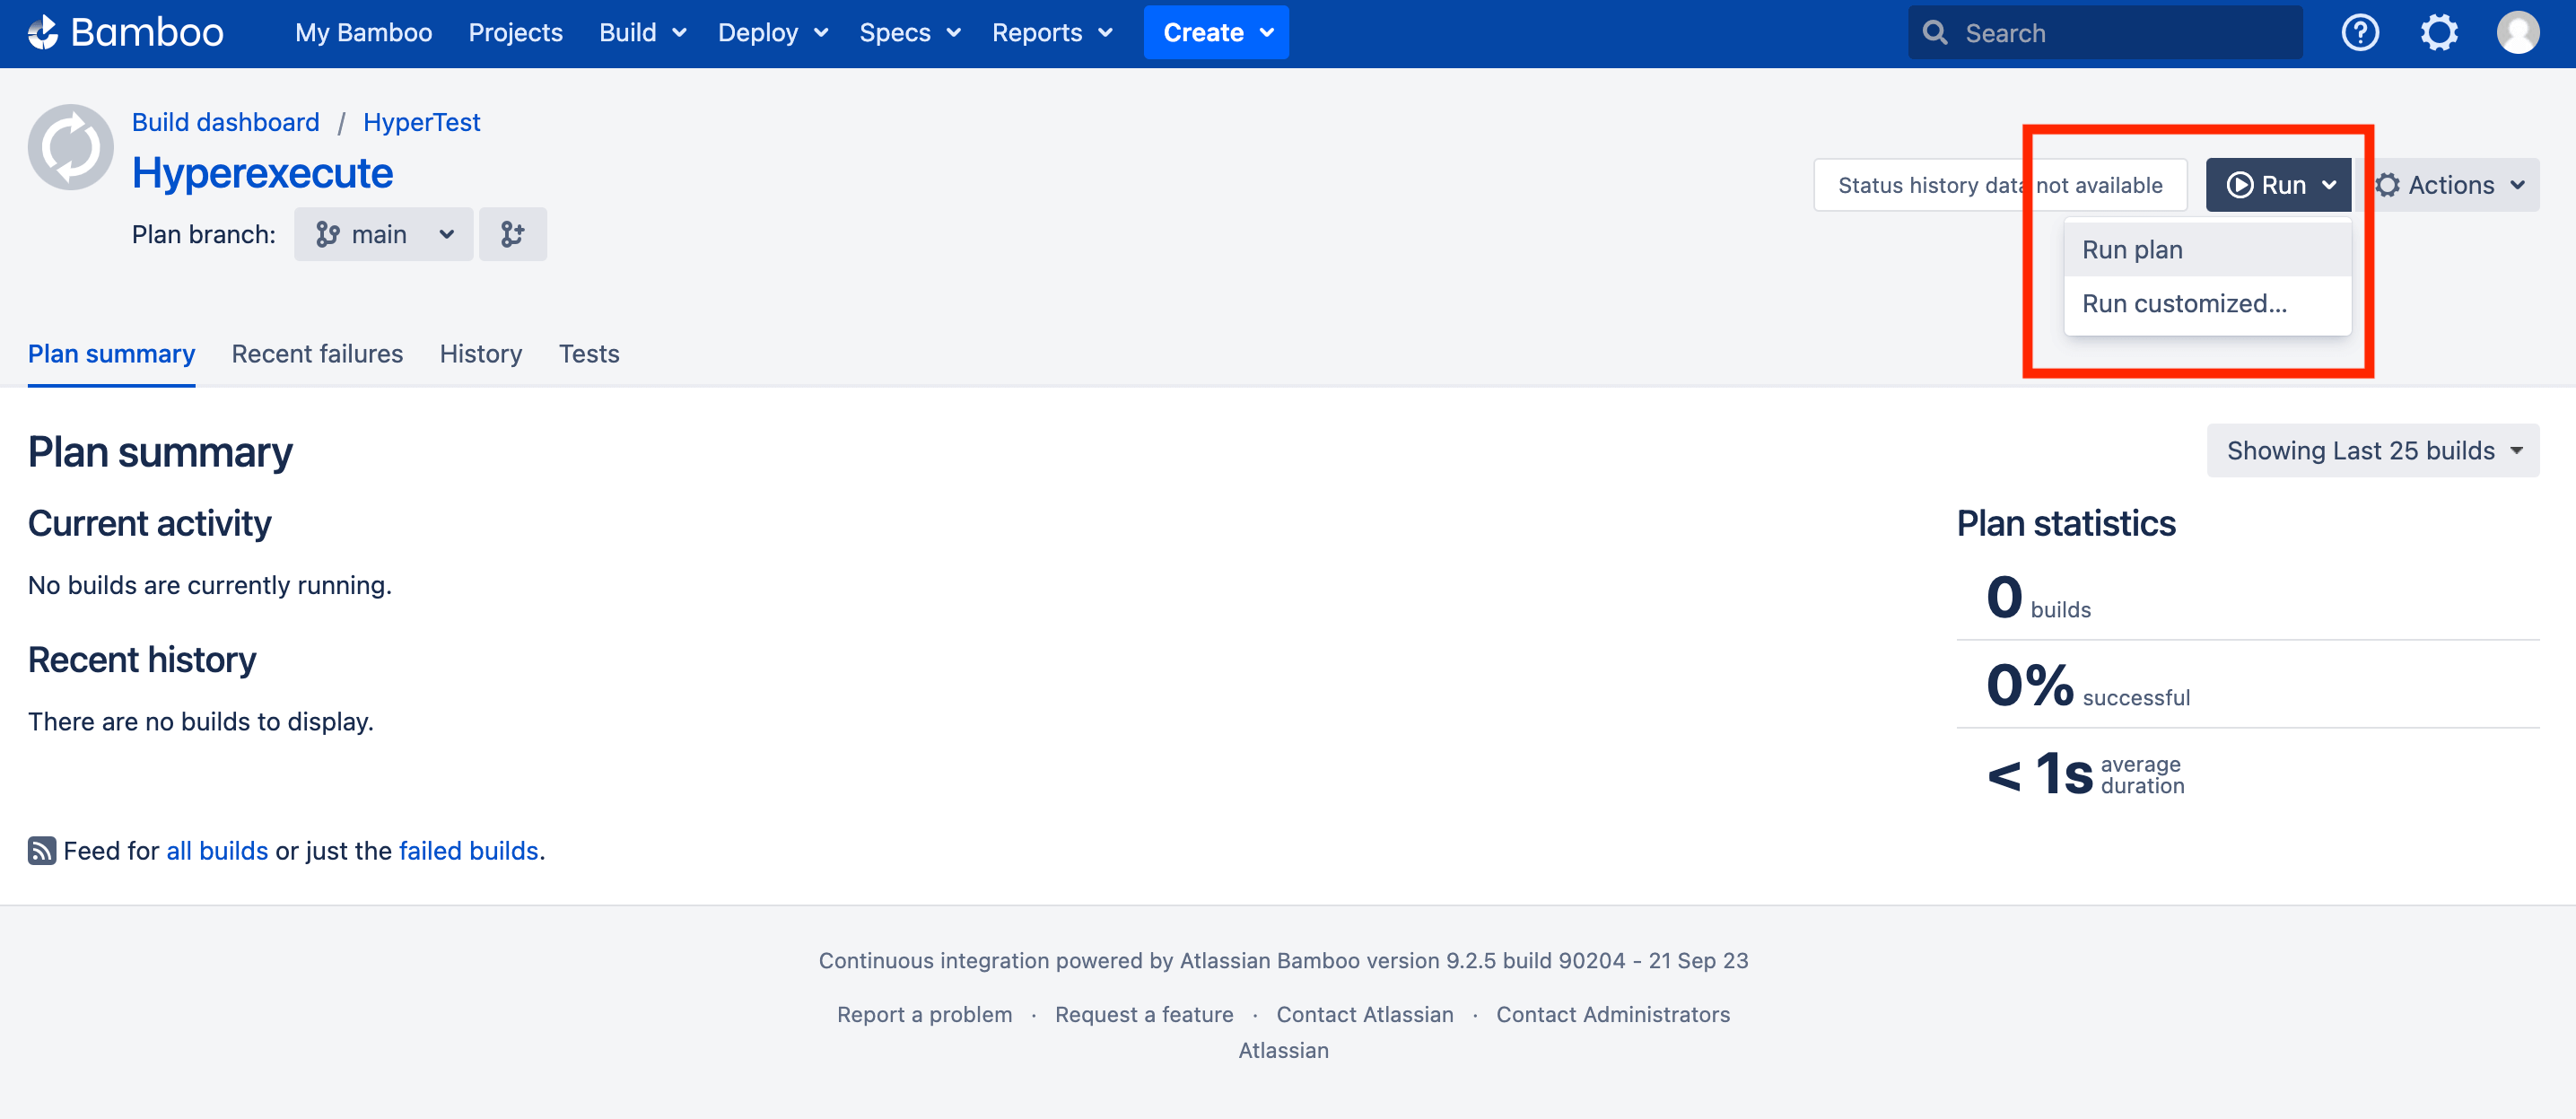The image size is (2576, 1119).
Task: Click the search magnifier icon
Action: pyautogui.click(x=1934, y=32)
